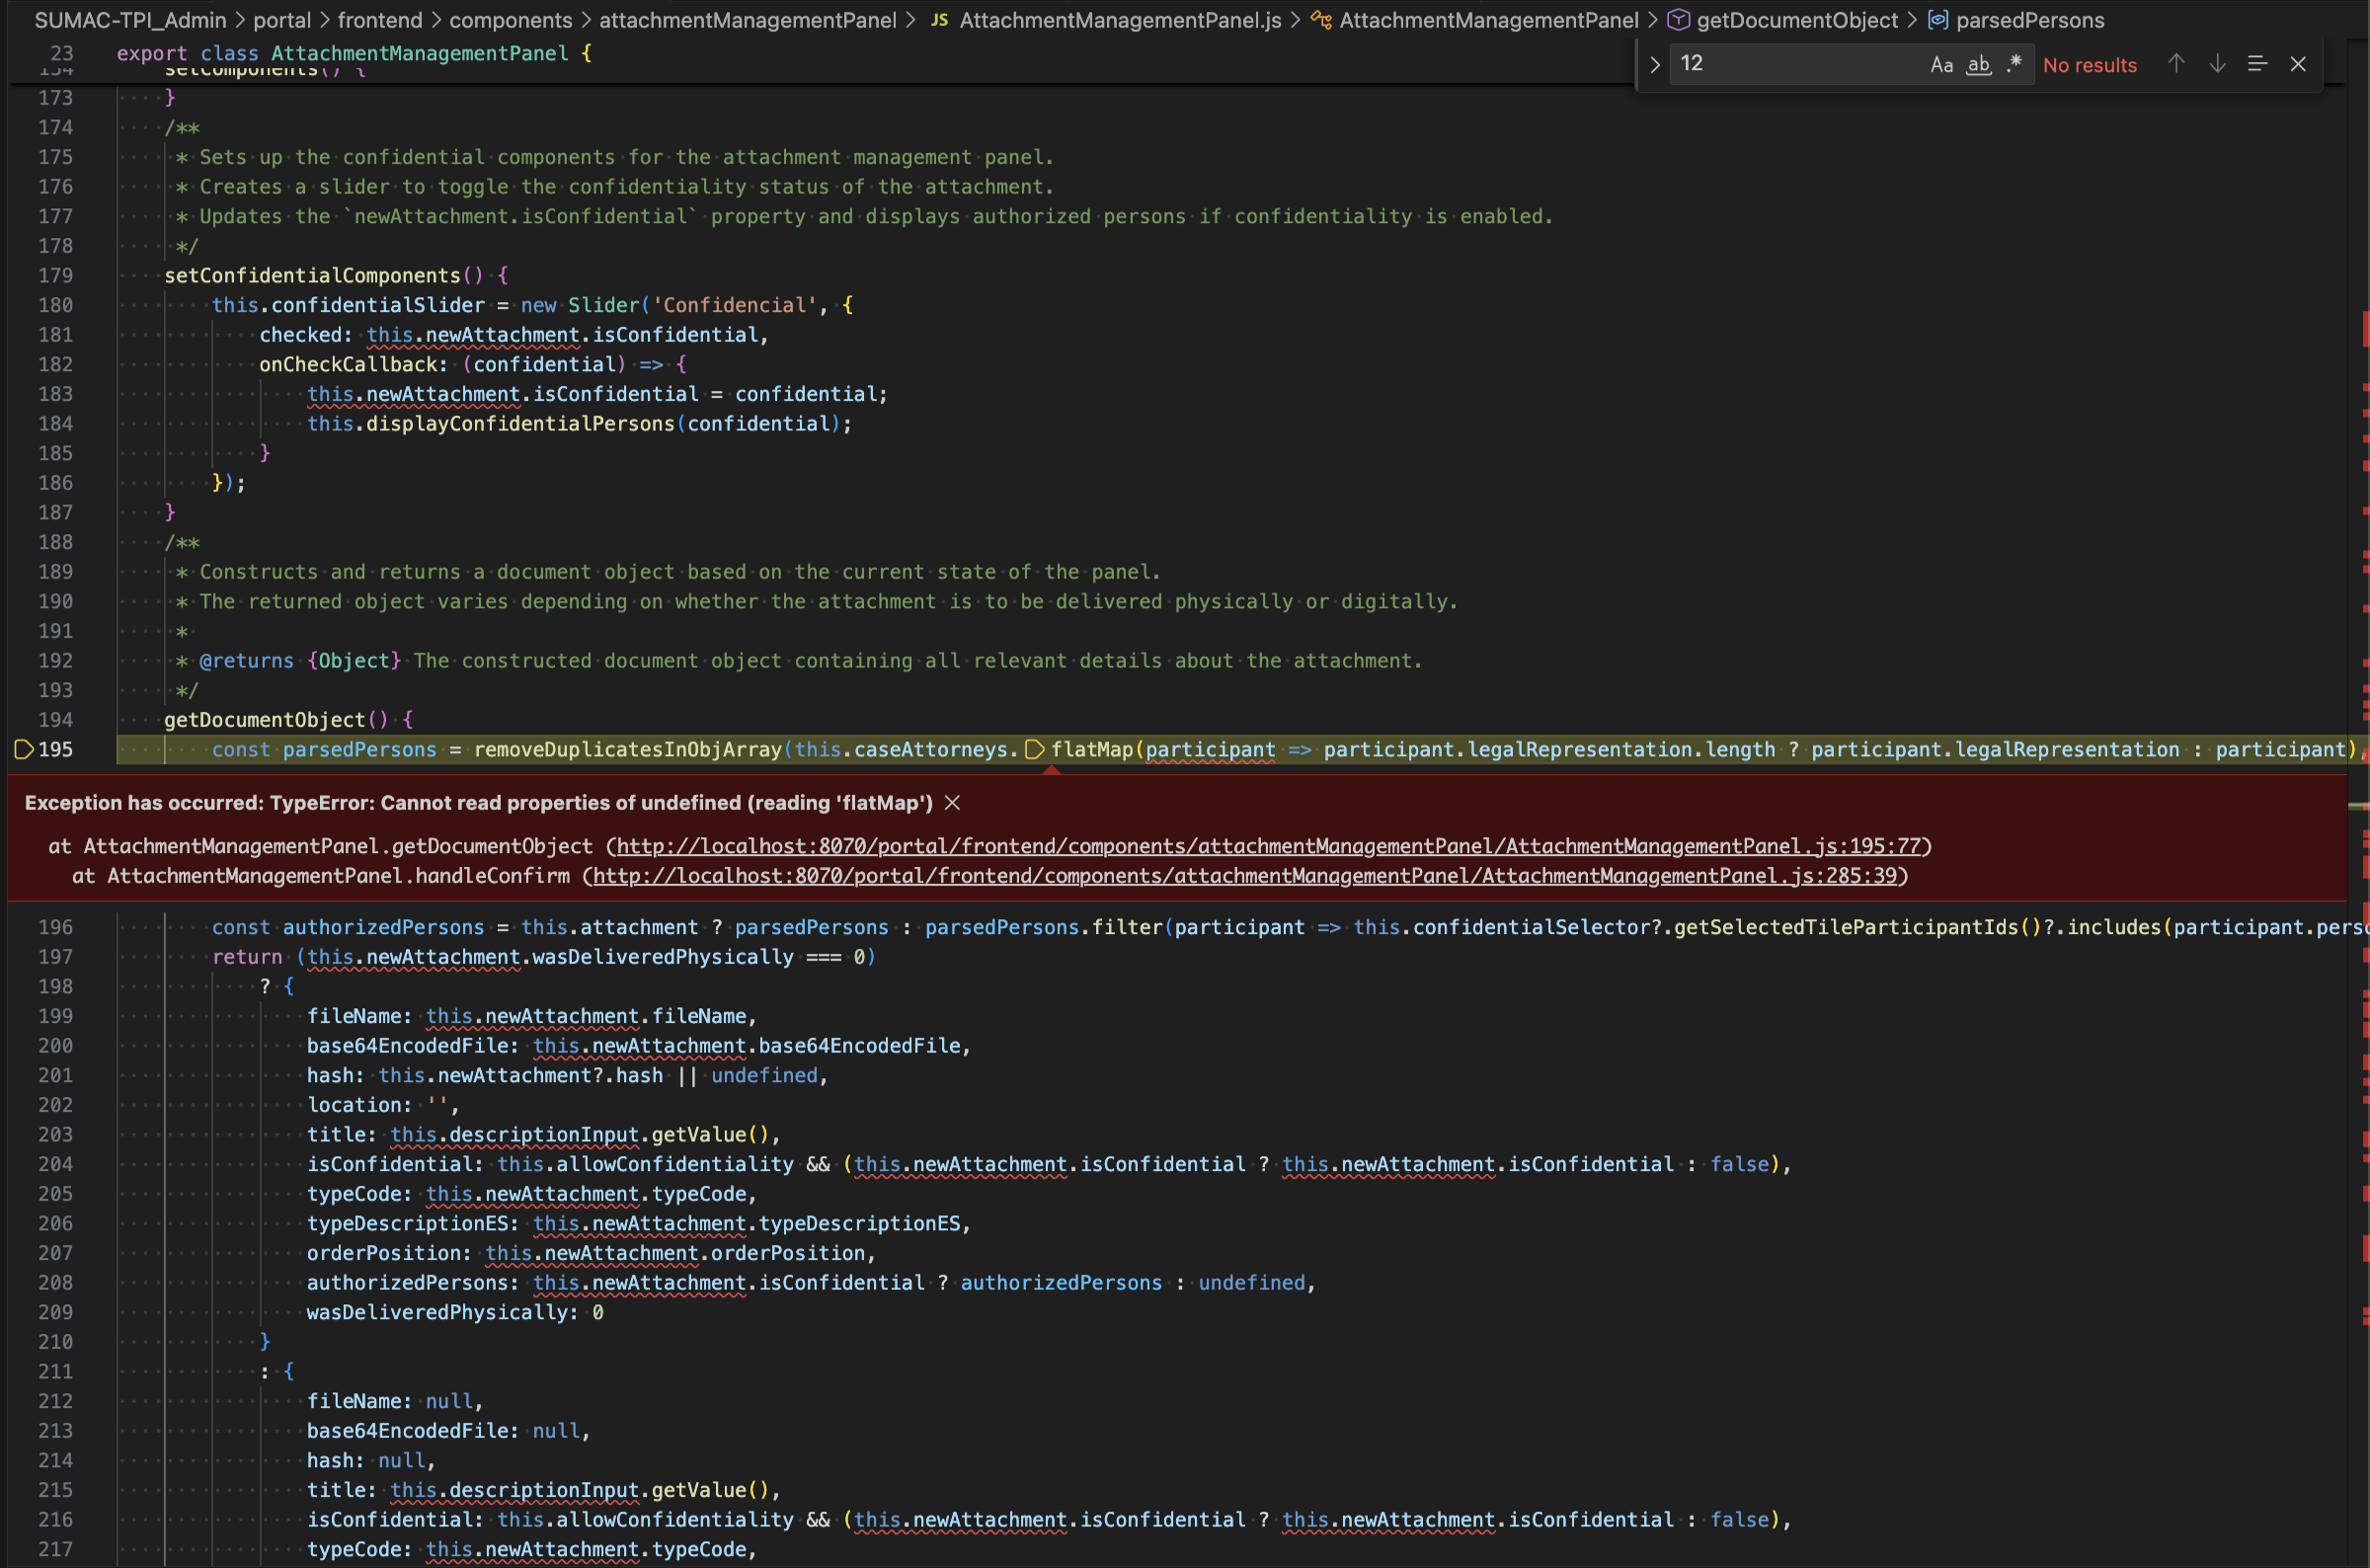This screenshot has height=1568, width=2370.
Task: Click inline breakpoint icon before flatMap
Action: tap(1035, 750)
